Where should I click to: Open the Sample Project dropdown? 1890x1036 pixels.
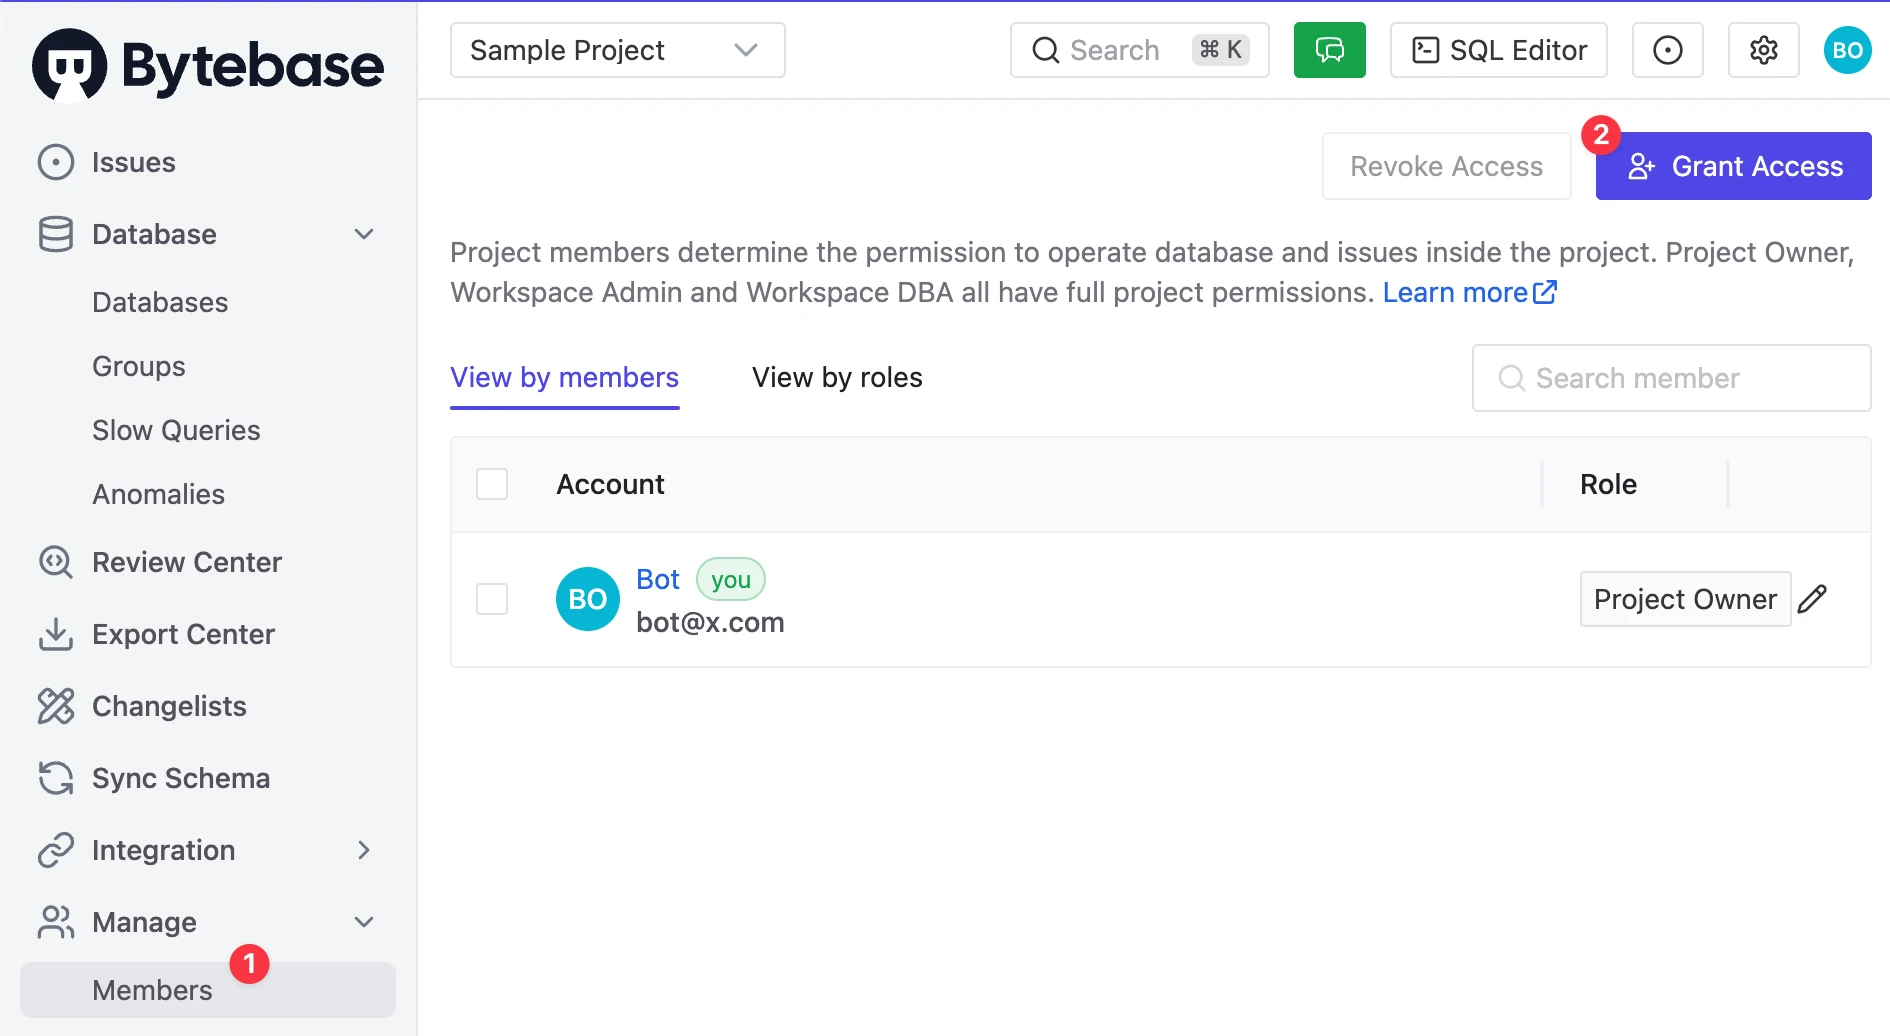click(x=617, y=50)
